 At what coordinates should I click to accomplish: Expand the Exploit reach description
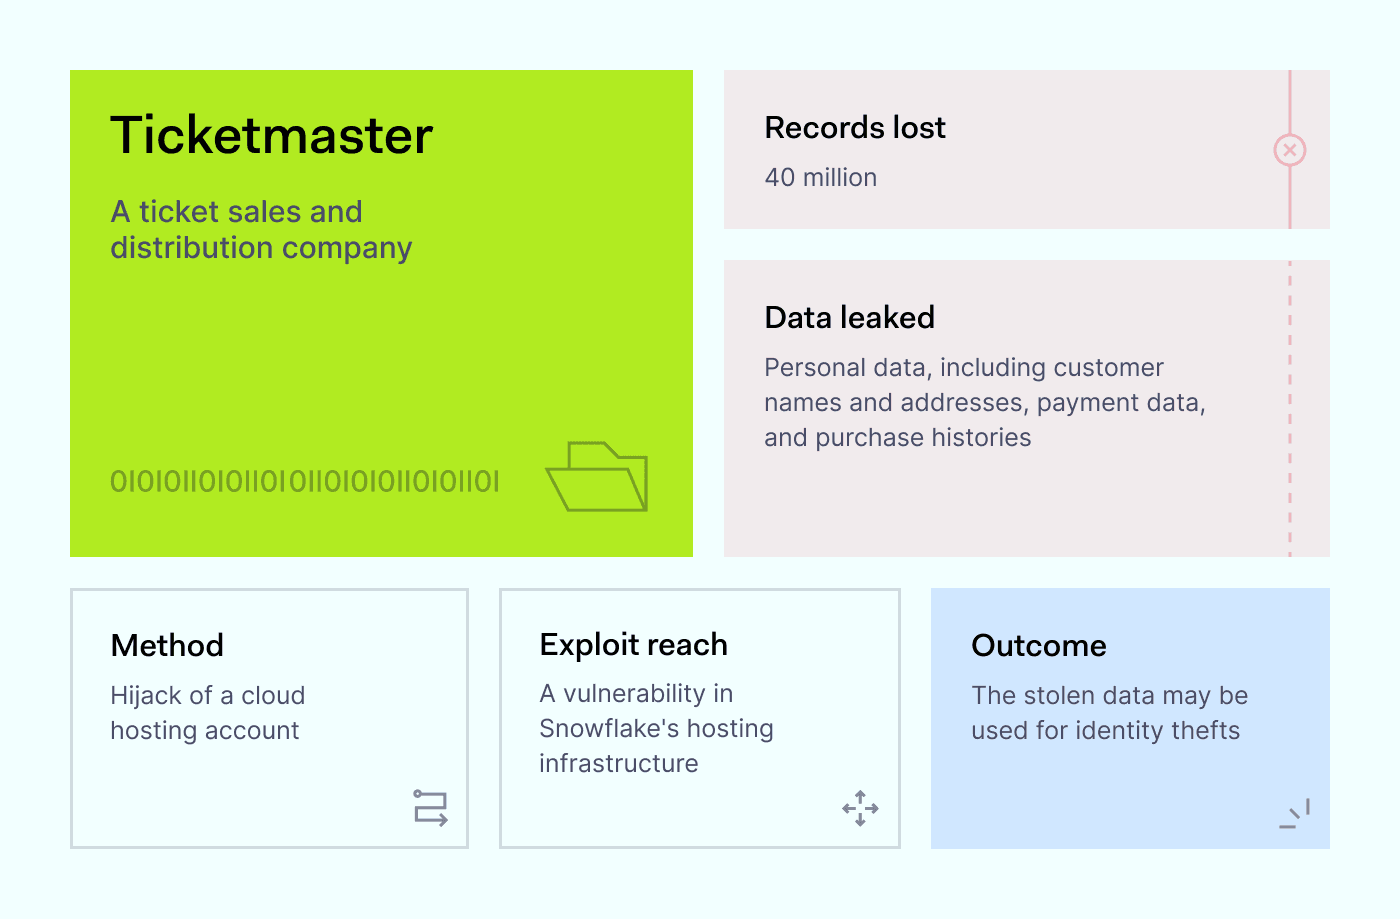tap(657, 728)
